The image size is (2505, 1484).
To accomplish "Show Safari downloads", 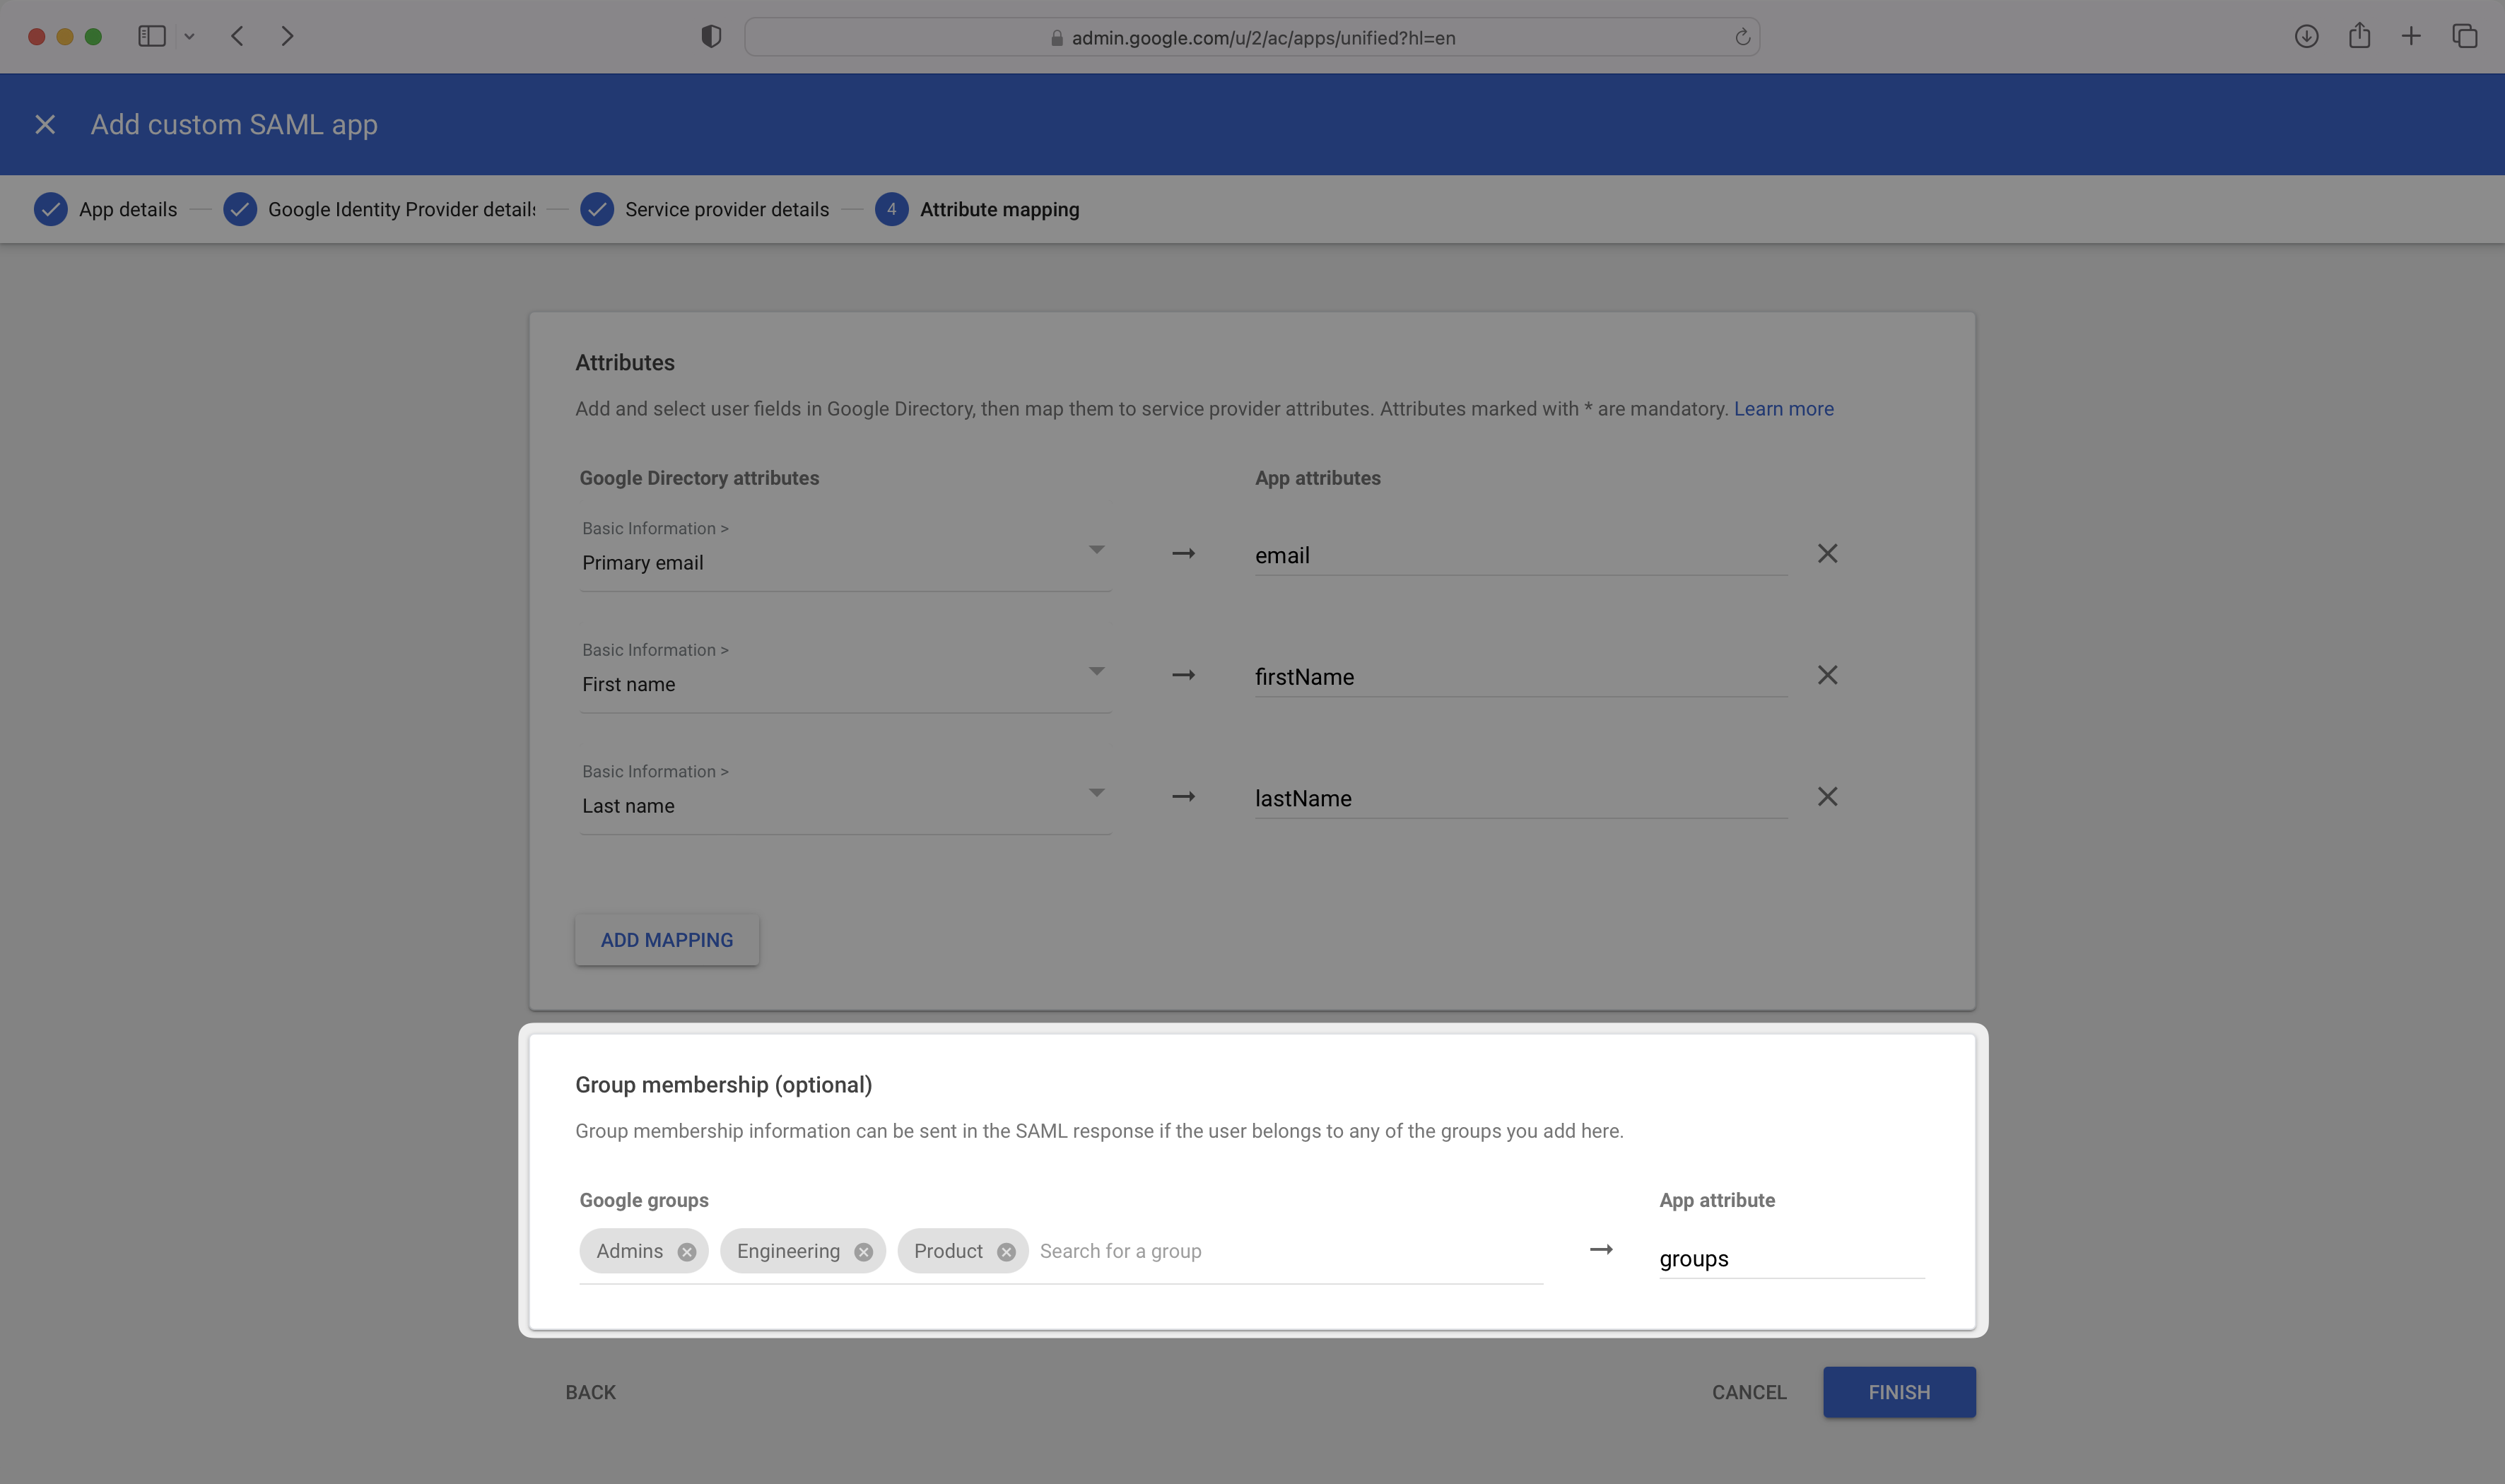I will click(2306, 36).
